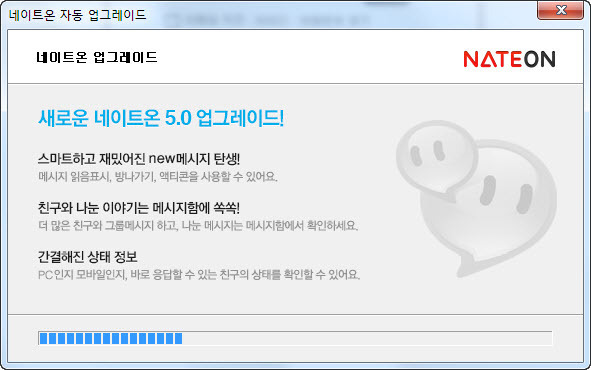Screen dimensions: 591x370
Task: Click the text 스마트하고 재밌어진 new메시지 탄생!
Action: coord(139,159)
